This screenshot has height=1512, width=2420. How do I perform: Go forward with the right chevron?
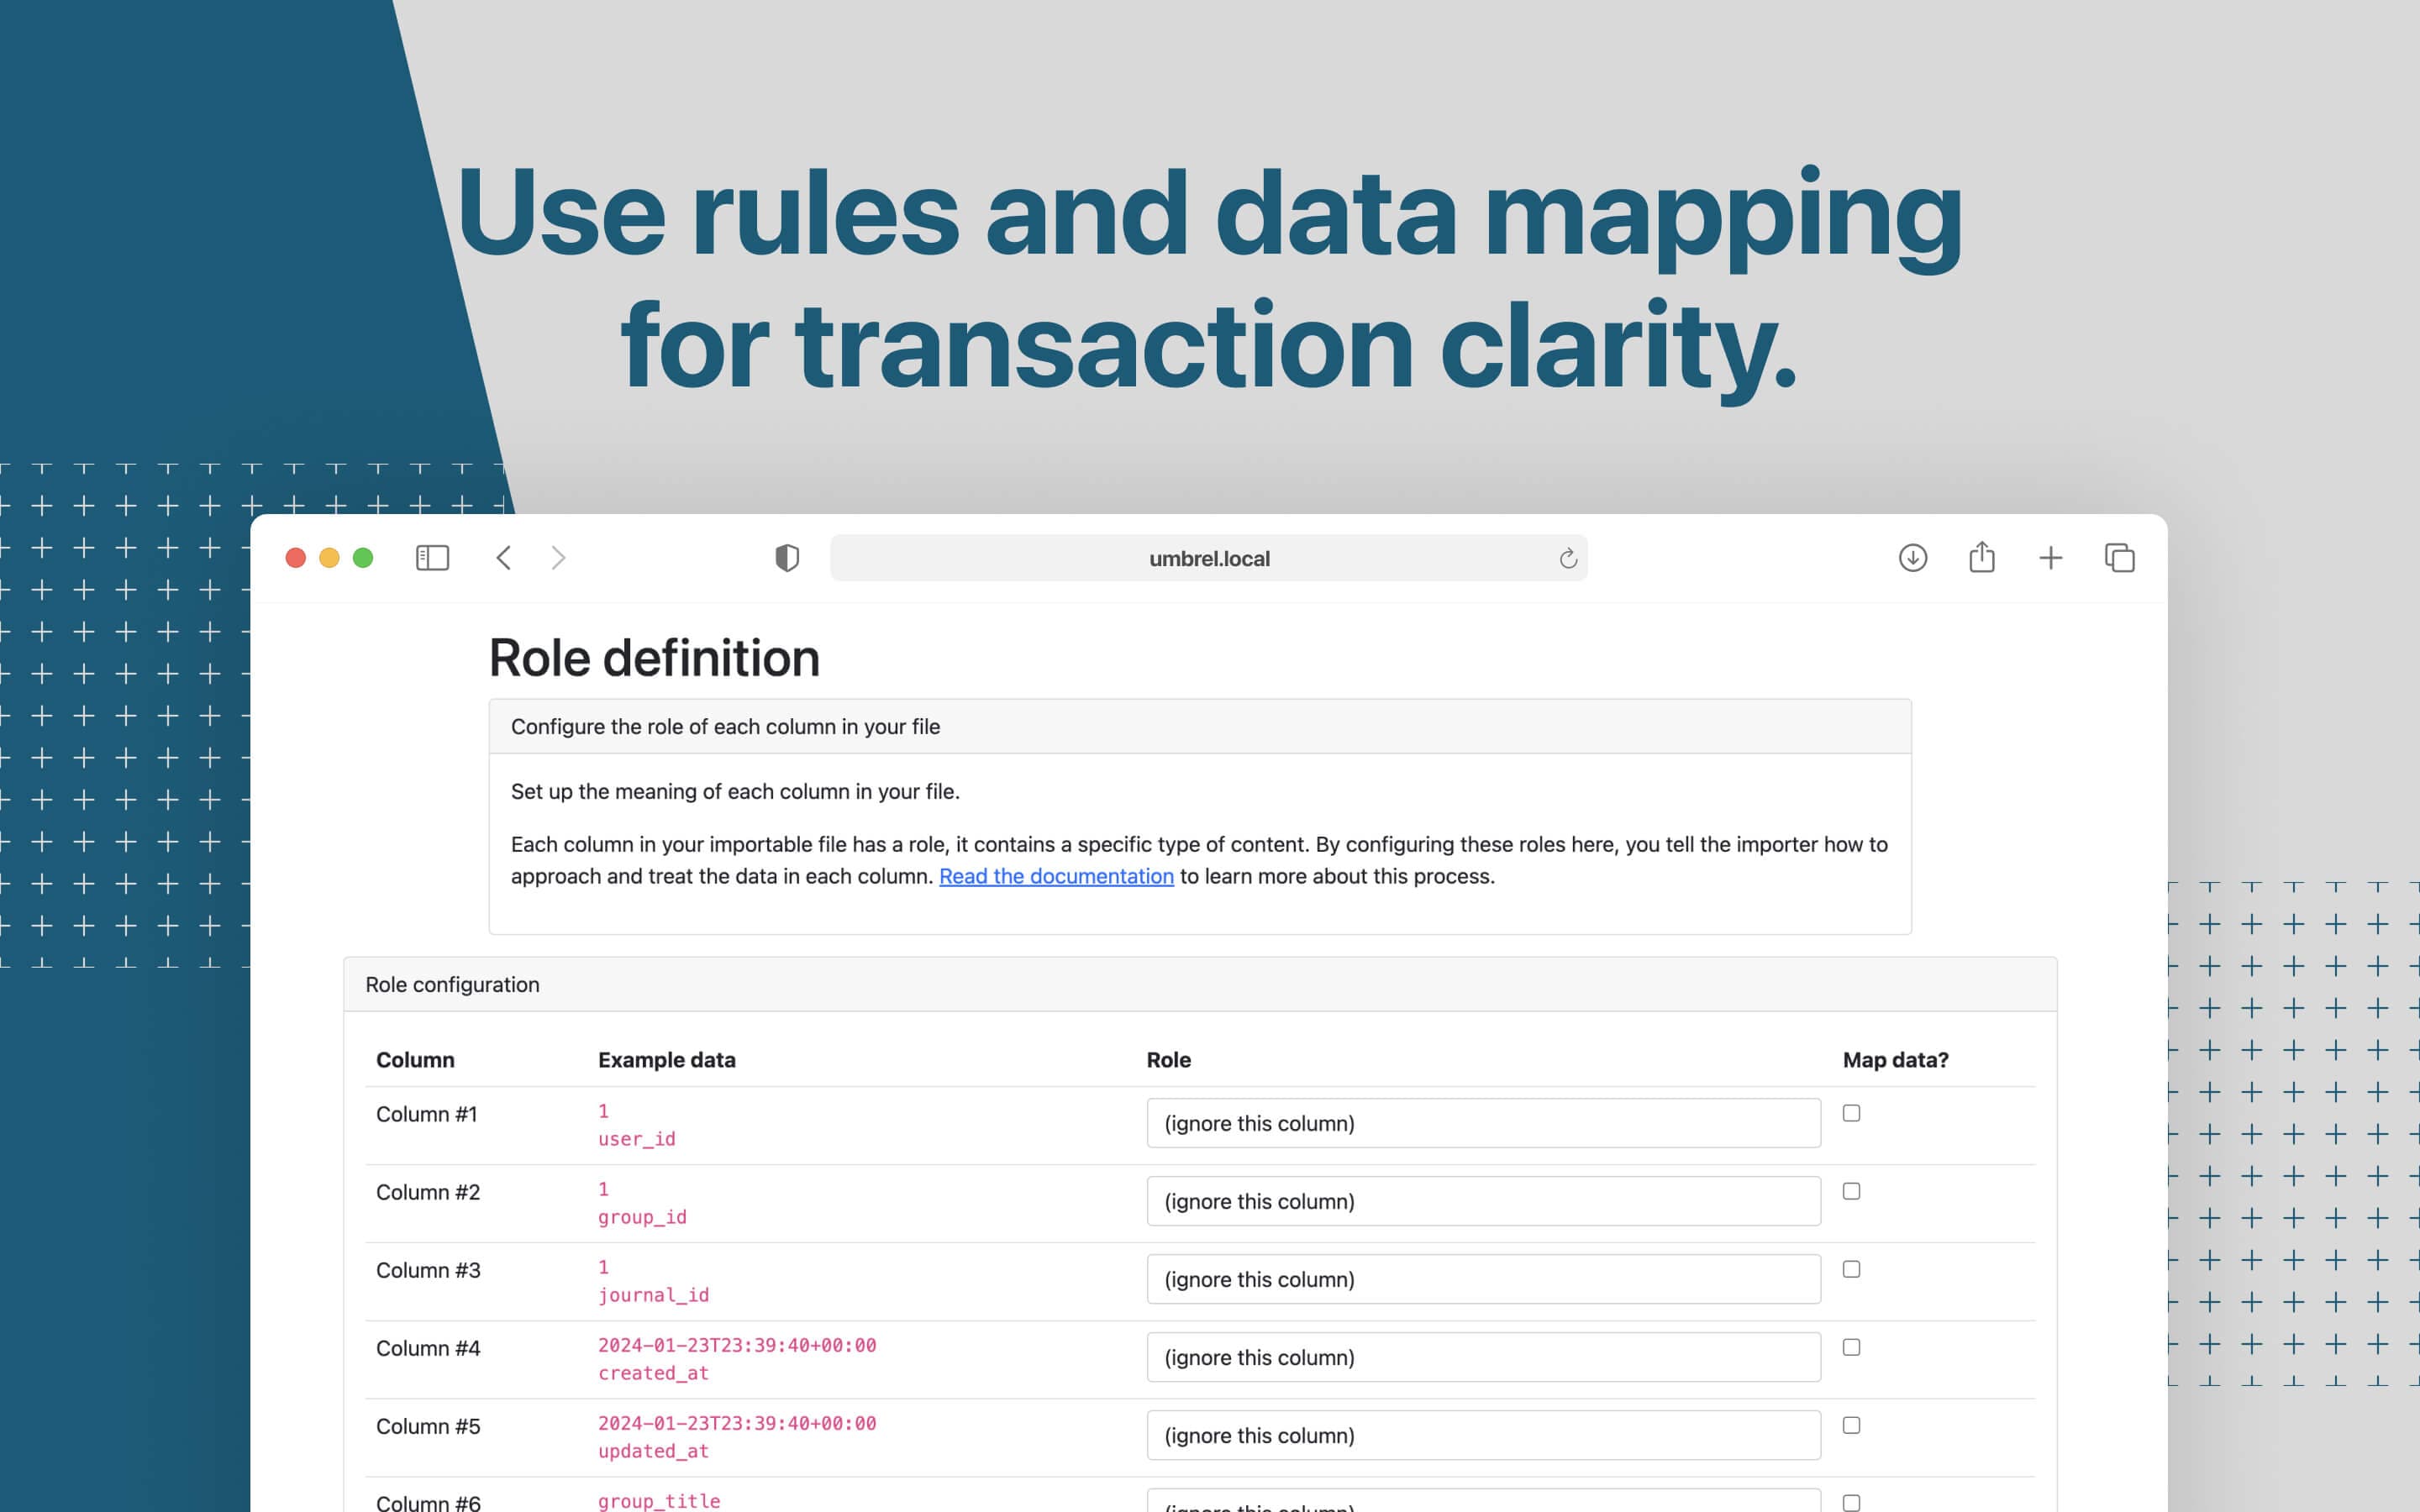click(558, 558)
